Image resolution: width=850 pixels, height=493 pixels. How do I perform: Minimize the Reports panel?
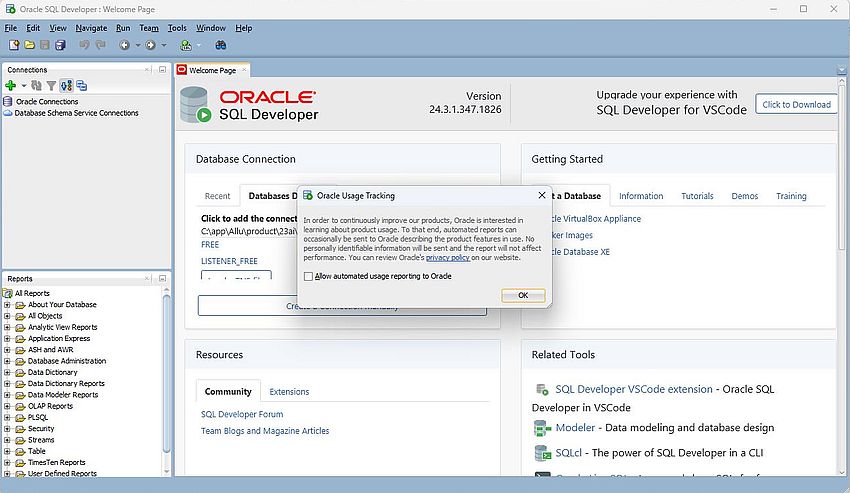tap(162, 278)
